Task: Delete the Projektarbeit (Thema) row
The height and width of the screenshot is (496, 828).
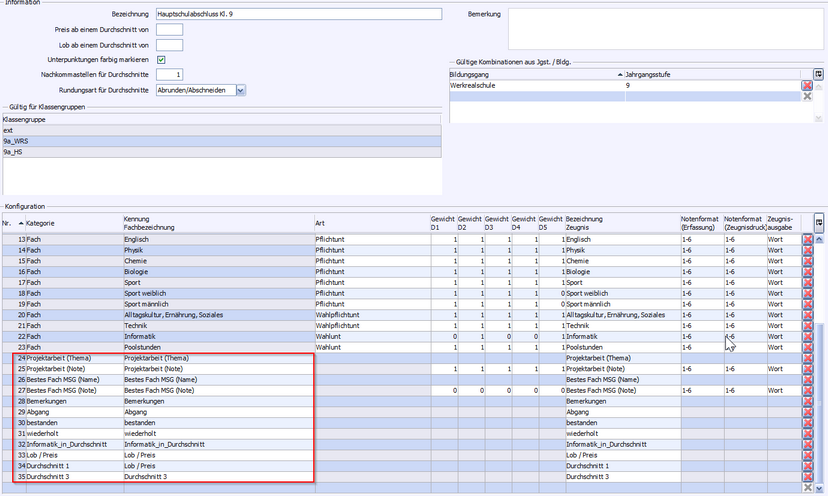Action: [807, 358]
